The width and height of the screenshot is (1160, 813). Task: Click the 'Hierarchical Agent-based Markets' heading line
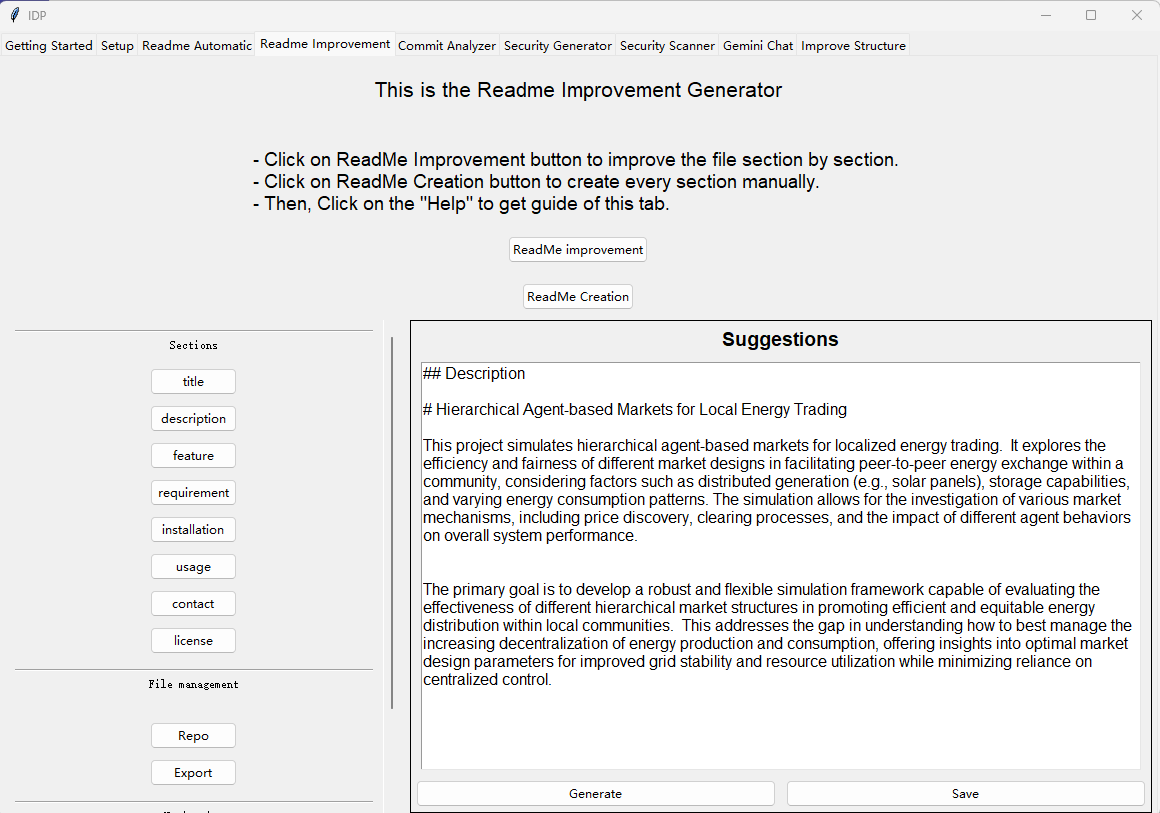[635, 410]
